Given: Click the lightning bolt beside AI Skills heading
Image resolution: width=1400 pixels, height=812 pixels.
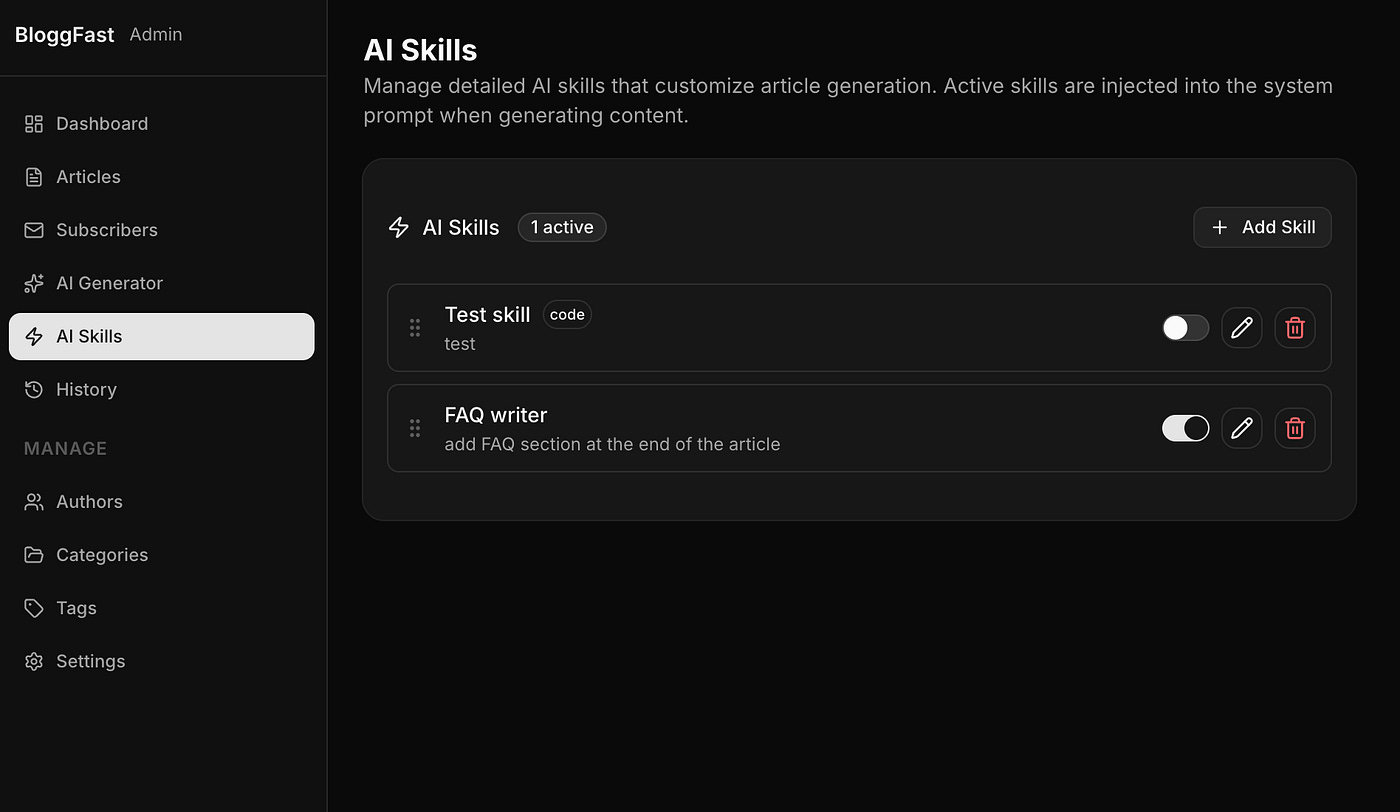Looking at the screenshot, I should (399, 227).
